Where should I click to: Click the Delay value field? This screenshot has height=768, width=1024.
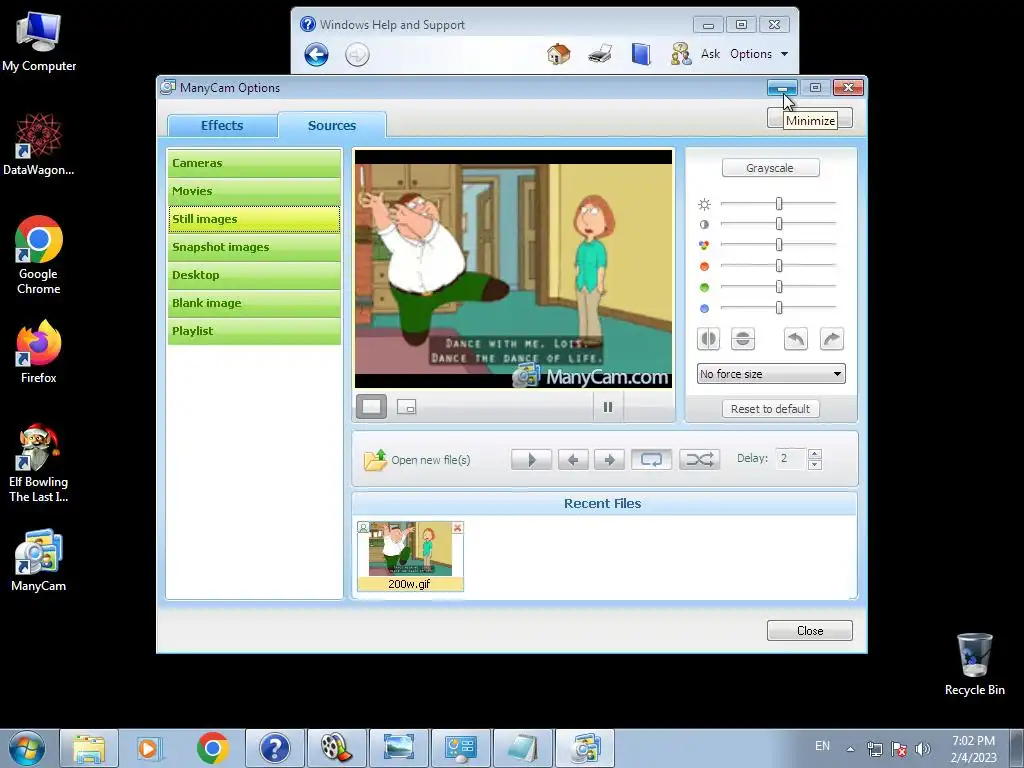[790, 458]
